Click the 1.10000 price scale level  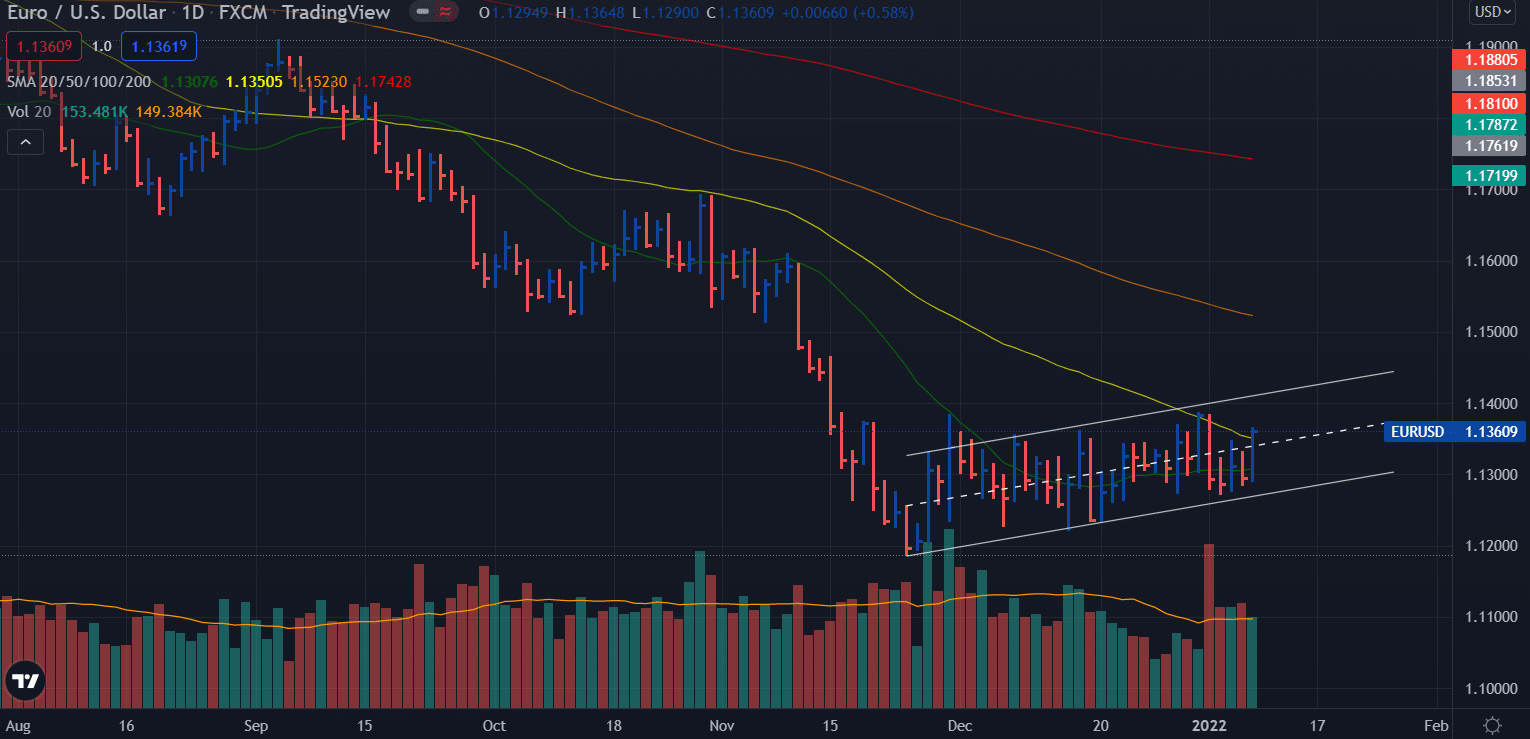[1492, 689]
